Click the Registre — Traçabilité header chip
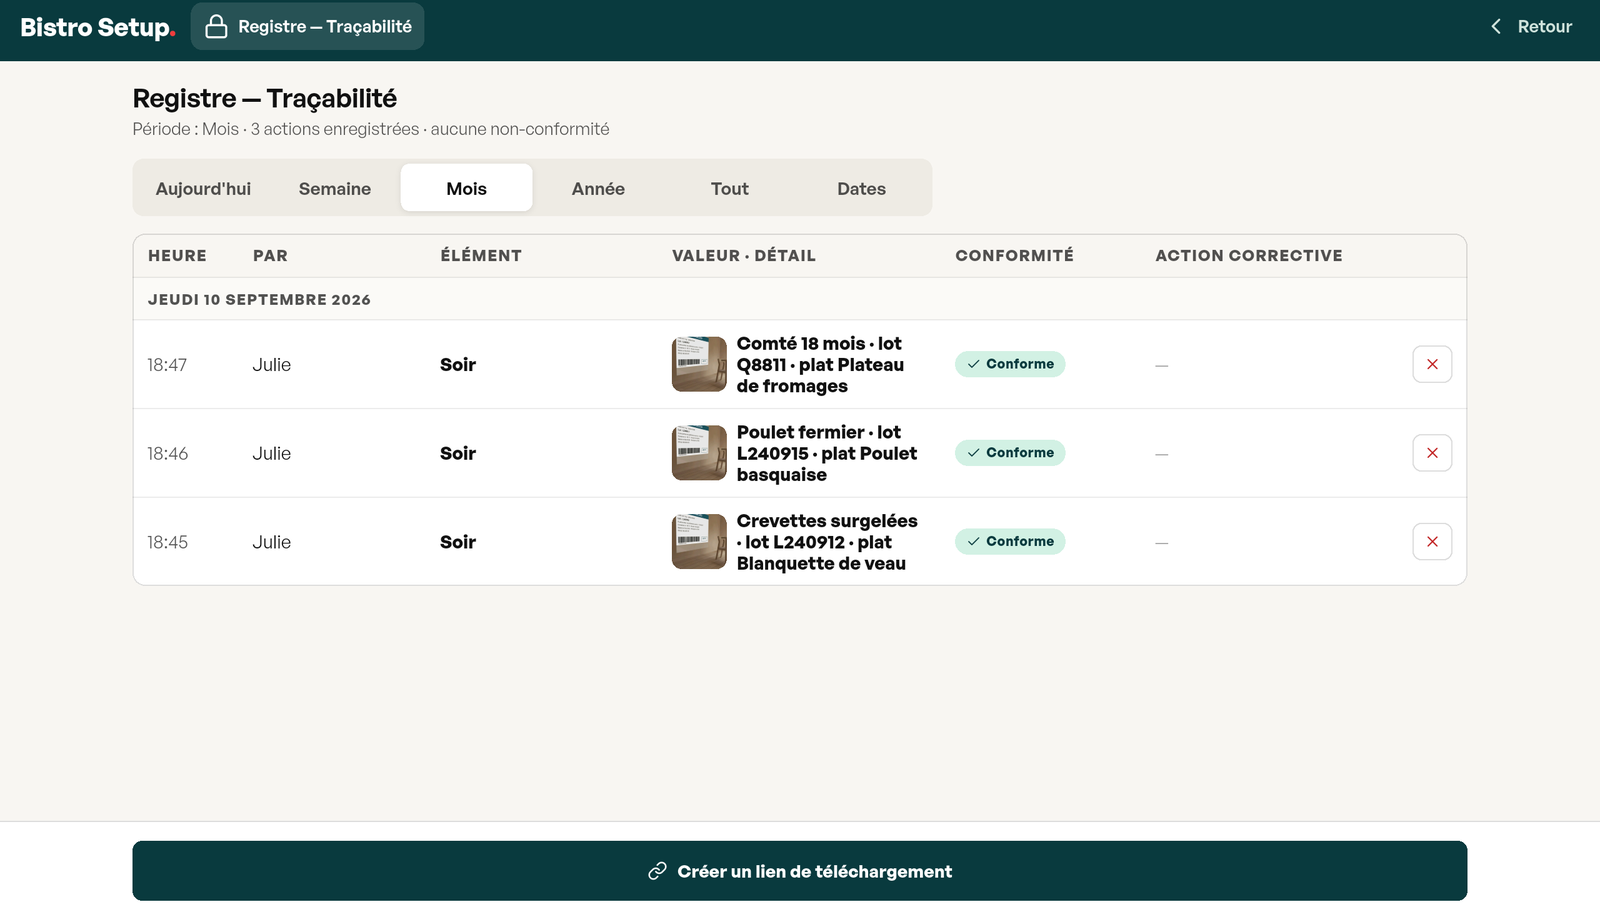The image size is (1600, 912). pyautogui.click(x=308, y=26)
